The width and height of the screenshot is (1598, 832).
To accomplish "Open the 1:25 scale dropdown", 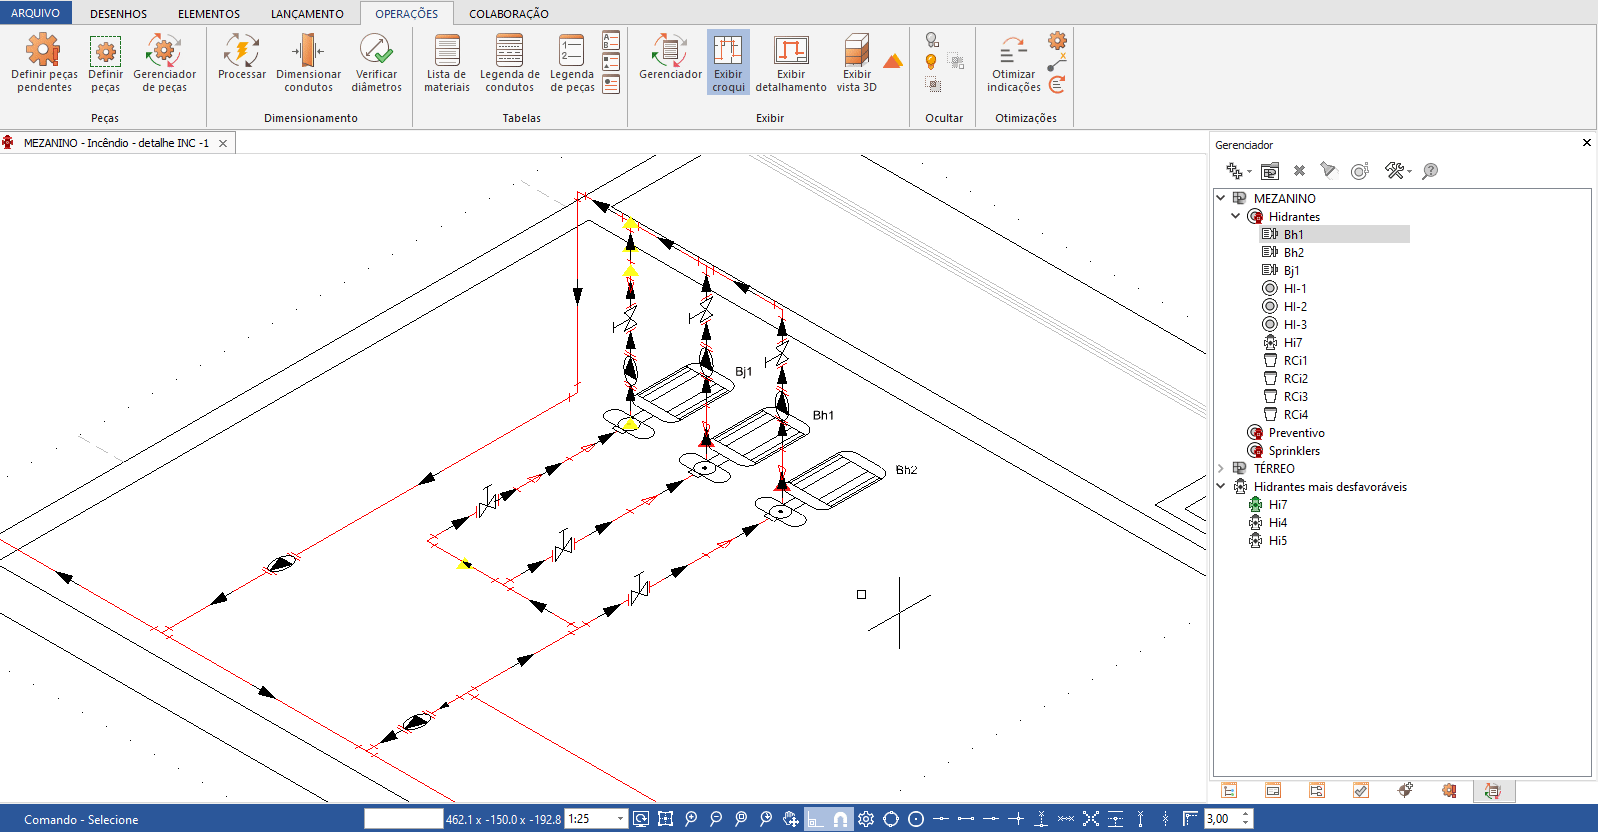I will click(620, 819).
